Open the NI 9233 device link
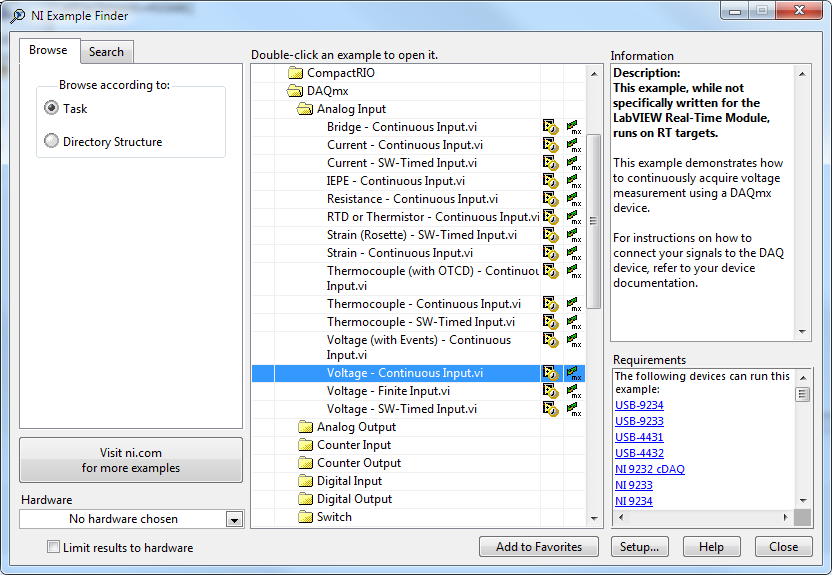832x575 pixels. [x=634, y=485]
